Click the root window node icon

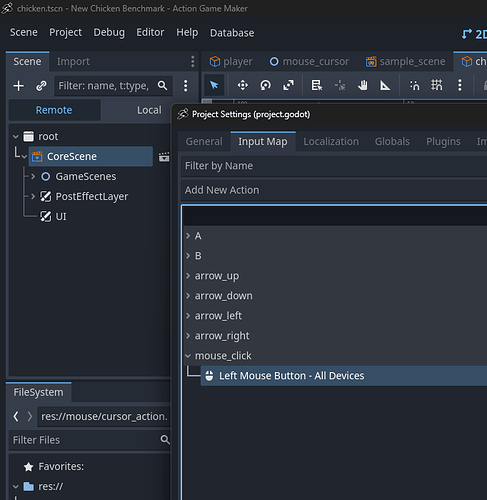28,136
